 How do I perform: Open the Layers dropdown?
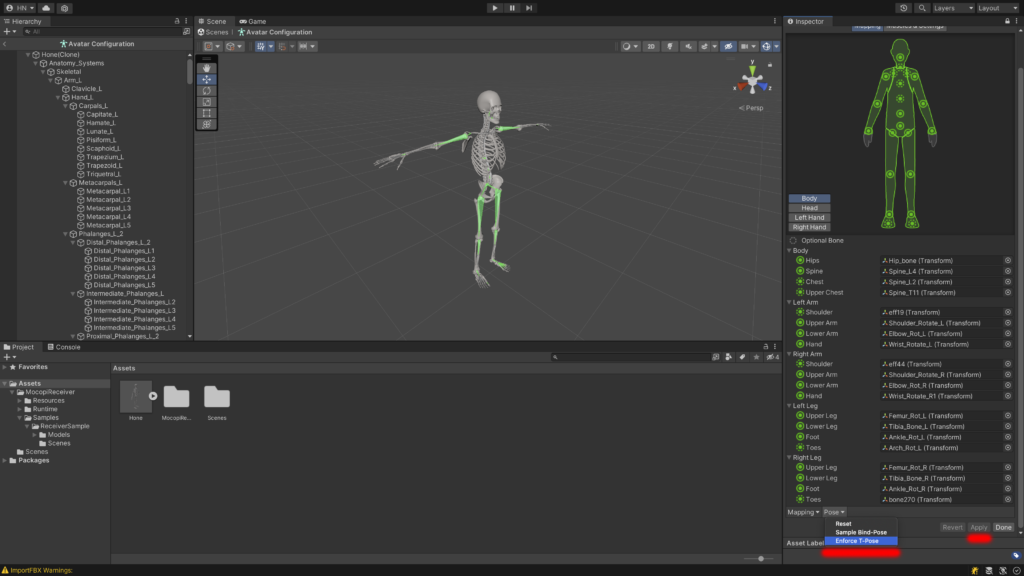[953, 8]
